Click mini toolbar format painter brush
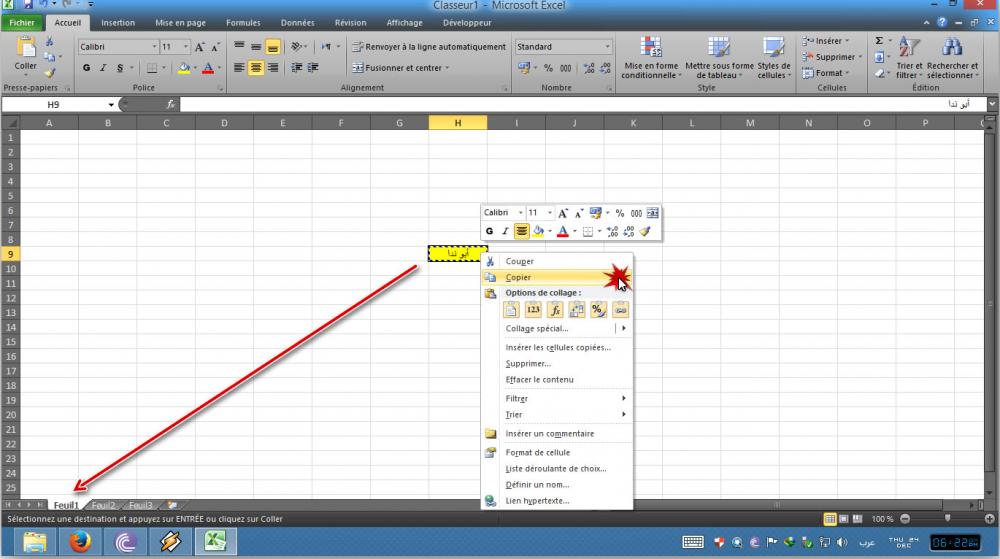Image resolution: width=1000 pixels, height=559 pixels. (x=645, y=231)
